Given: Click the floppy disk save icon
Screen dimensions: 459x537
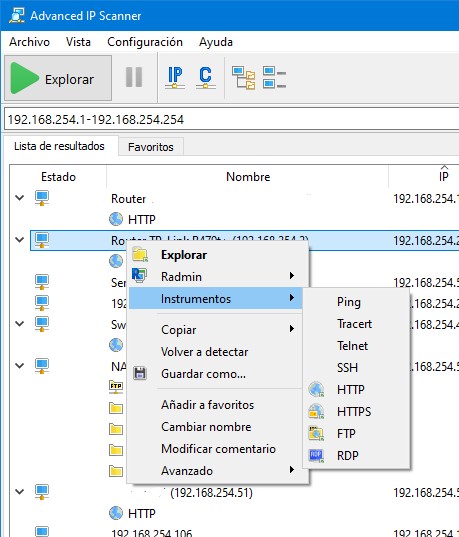Looking at the screenshot, I should click(140, 373).
